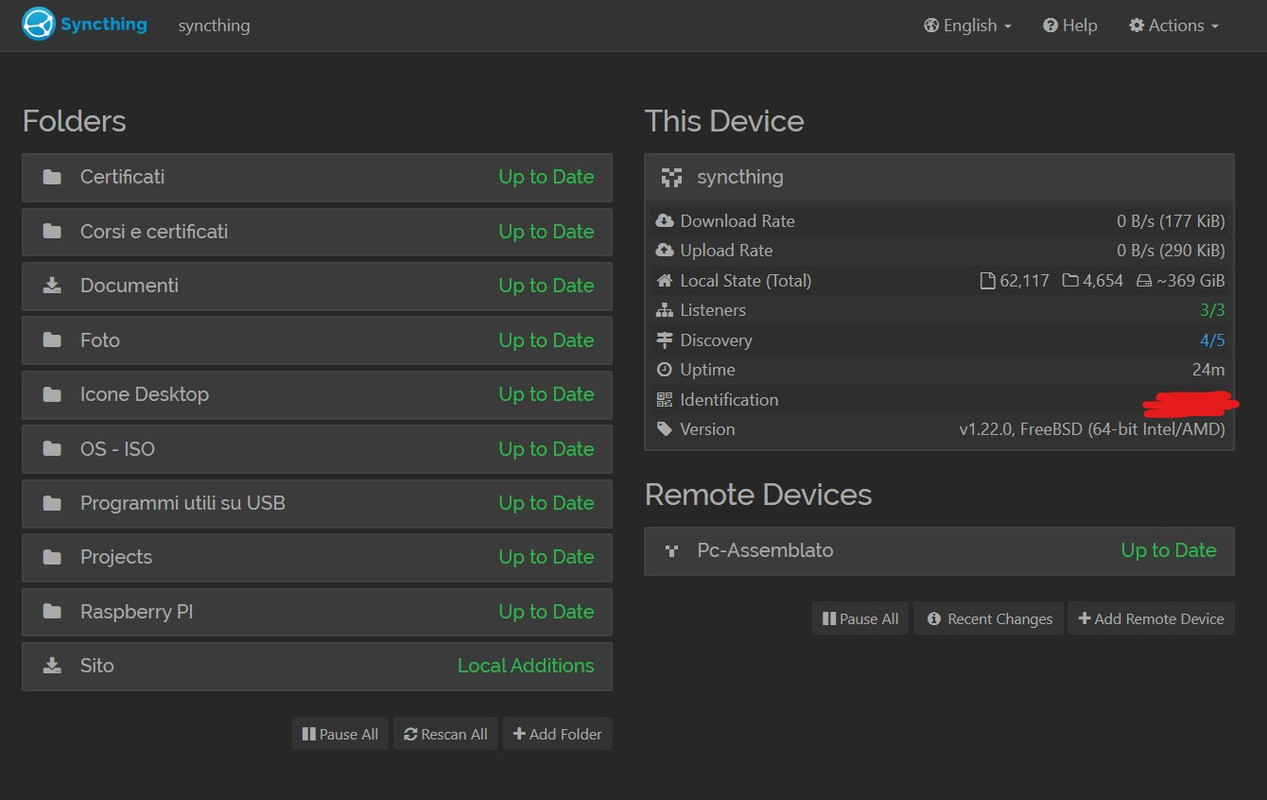The height and width of the screenshot is (800, 1267).
Task: Expand the Certificati folder panel
Action: [317, 178]
